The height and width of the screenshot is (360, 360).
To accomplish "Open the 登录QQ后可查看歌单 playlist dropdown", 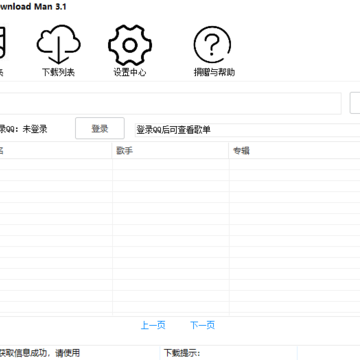I will coord(247,130).
